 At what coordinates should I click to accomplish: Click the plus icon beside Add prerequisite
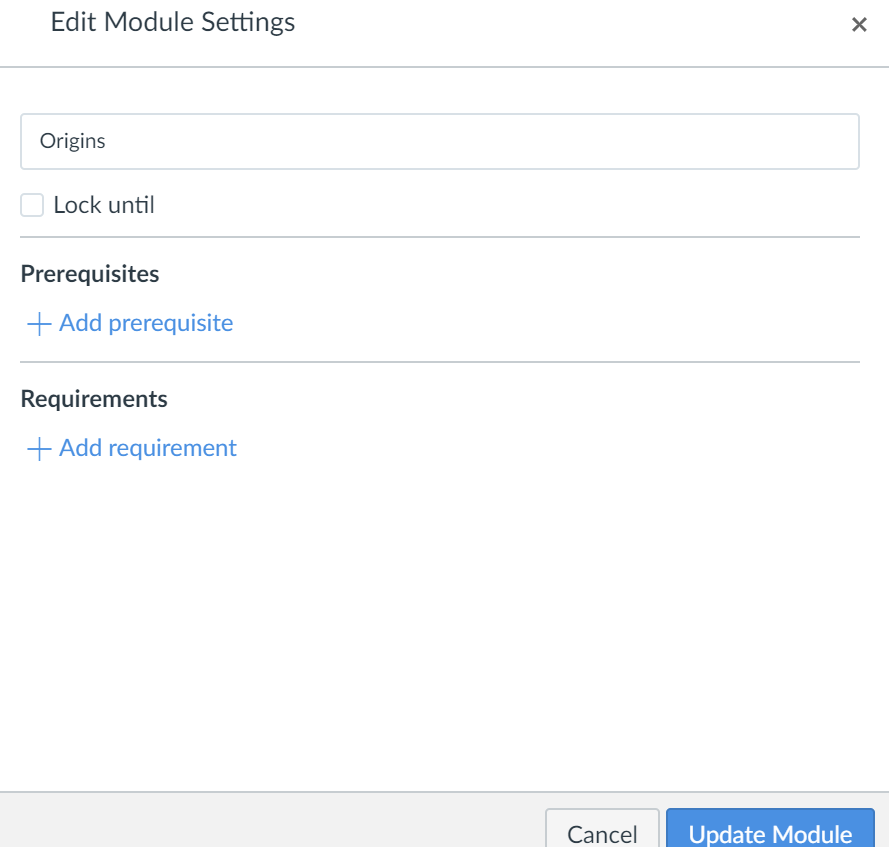pos(39,324)
